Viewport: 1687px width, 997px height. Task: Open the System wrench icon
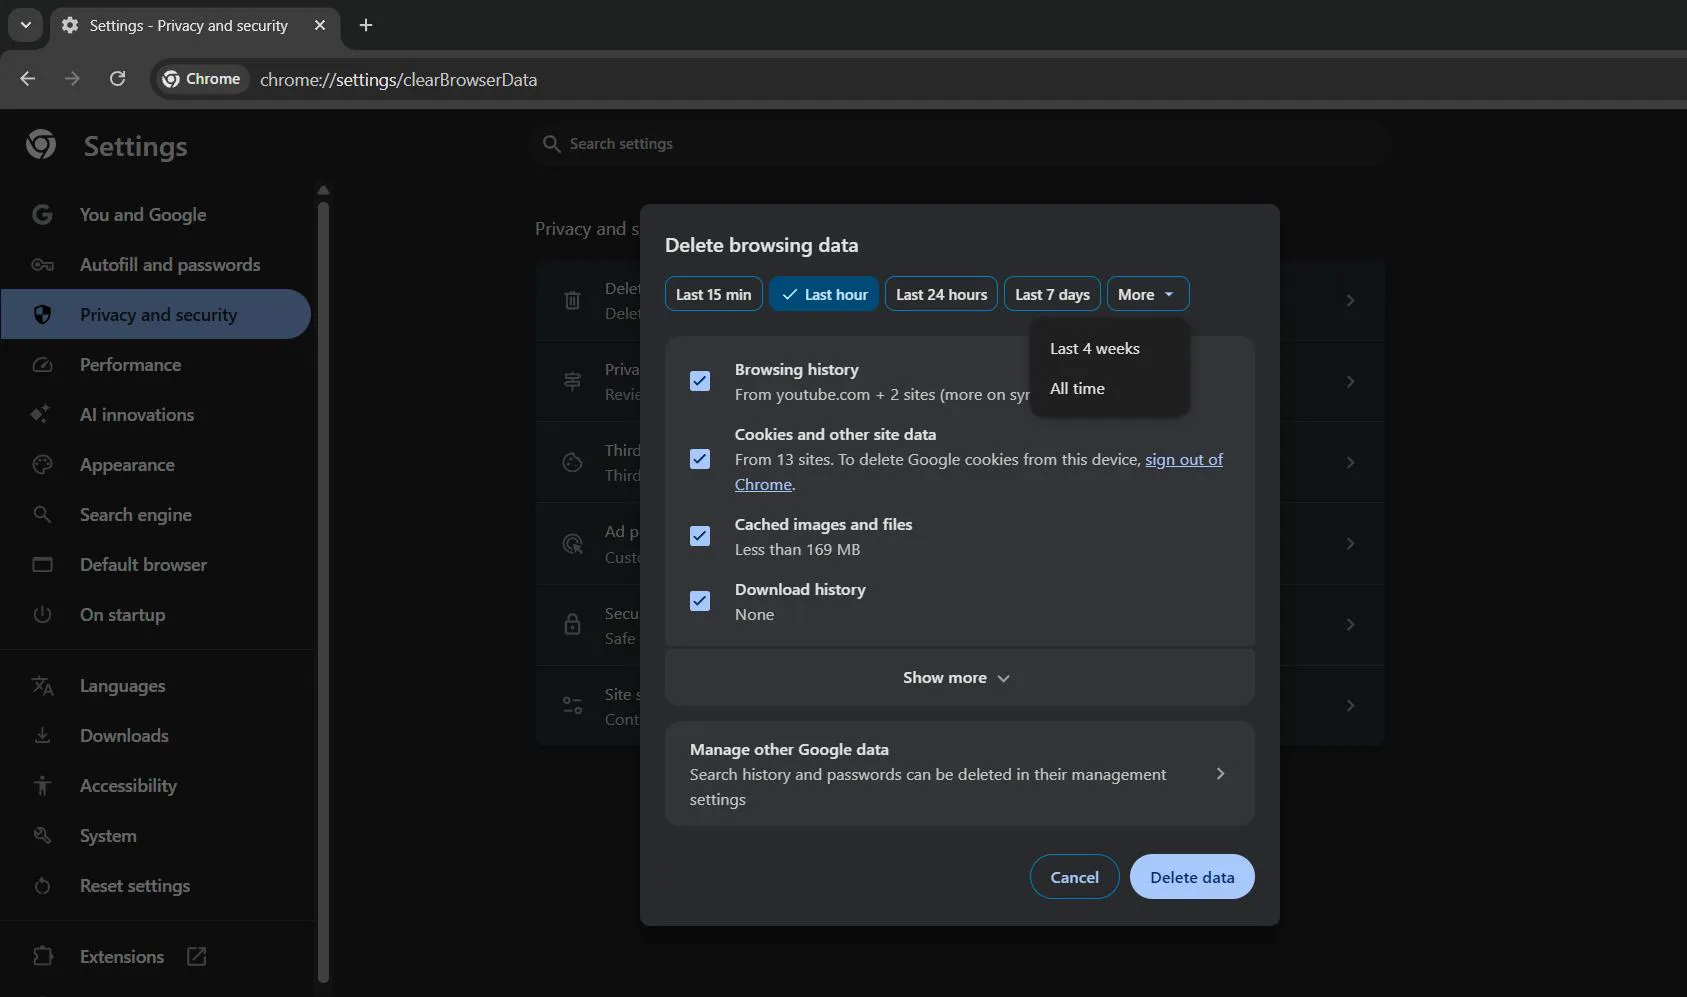coord(42,835)
